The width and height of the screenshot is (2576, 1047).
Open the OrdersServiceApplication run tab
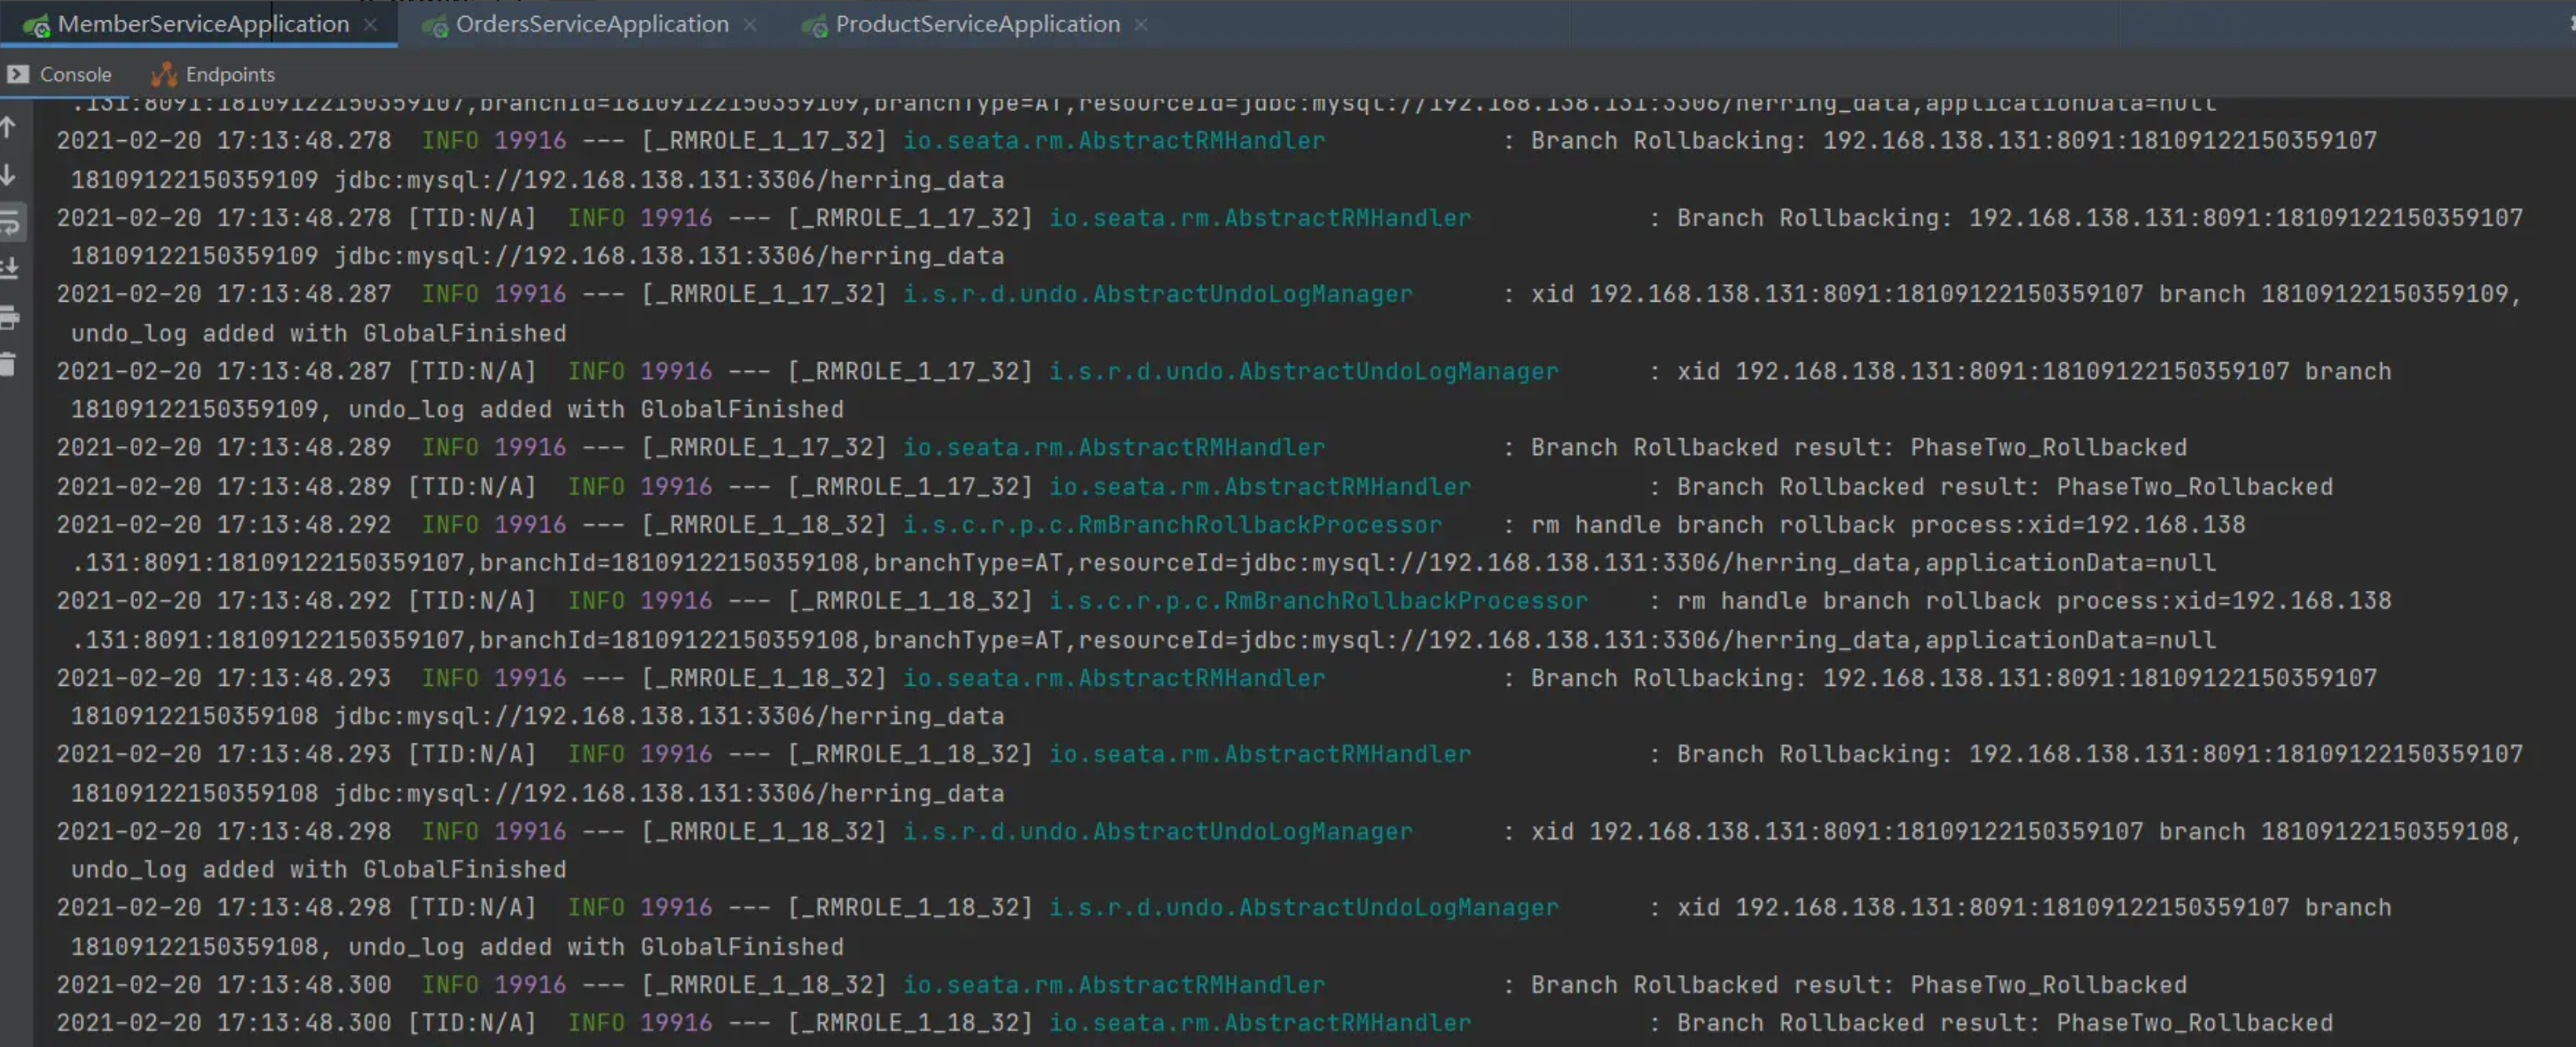592,24
